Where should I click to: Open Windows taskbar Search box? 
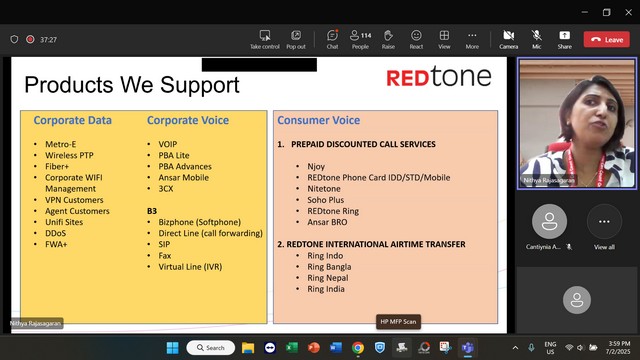coord(211,348)
